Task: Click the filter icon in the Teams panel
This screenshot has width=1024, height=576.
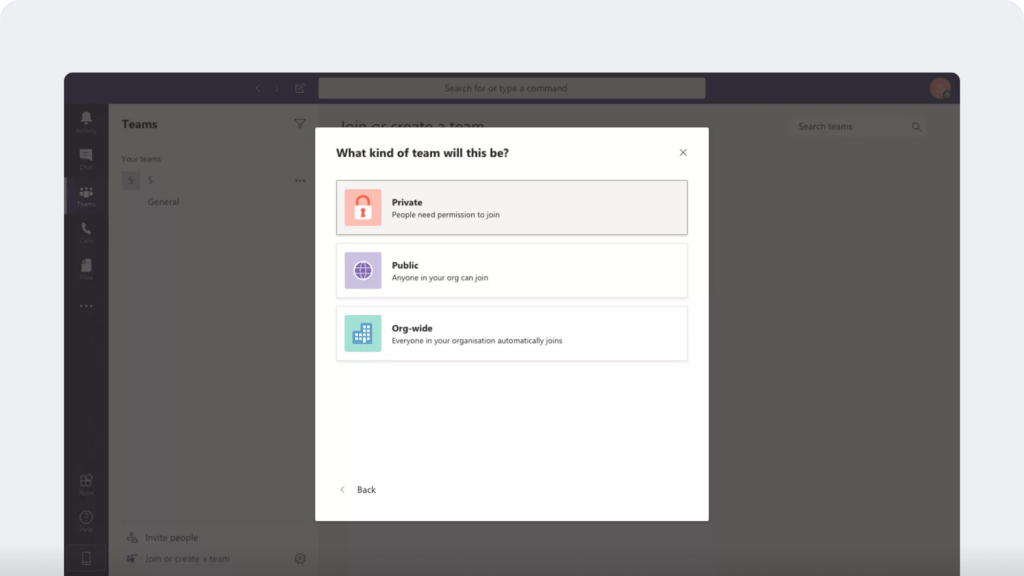Action: tap(300, 123)
